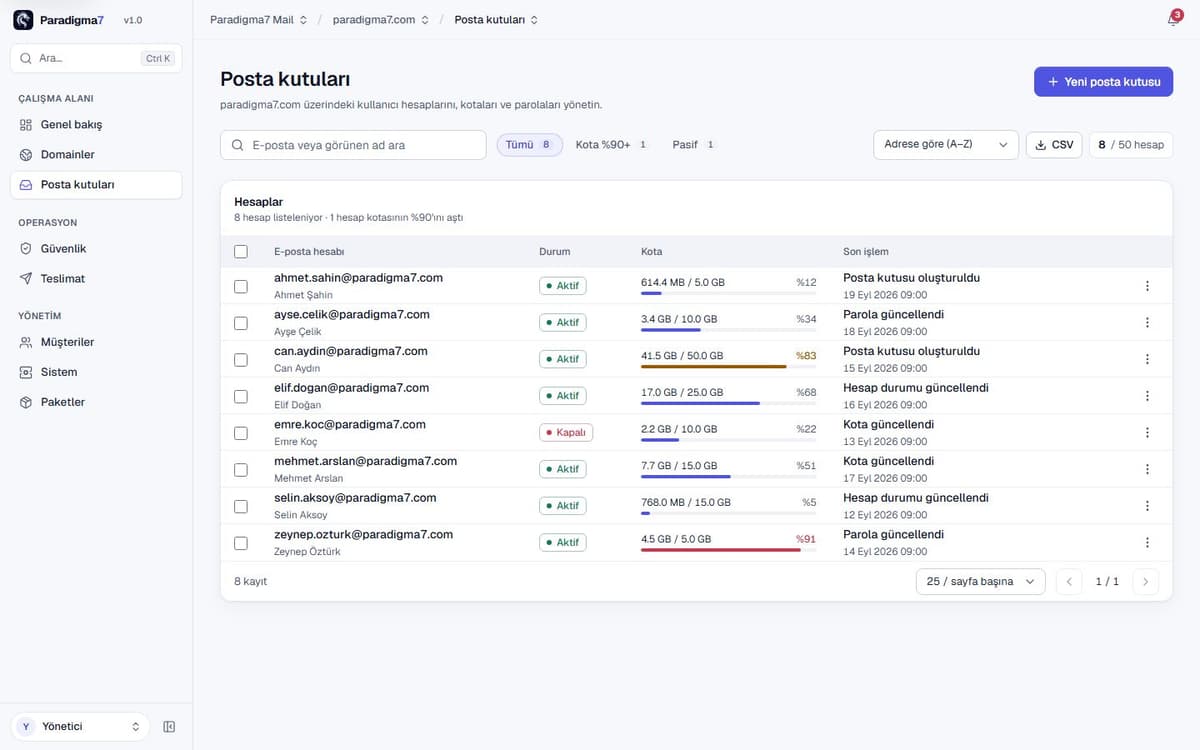Screen dimensions: 1200x750
Task: Click the Paradigma7 logo icon
Action: (23, 20)
